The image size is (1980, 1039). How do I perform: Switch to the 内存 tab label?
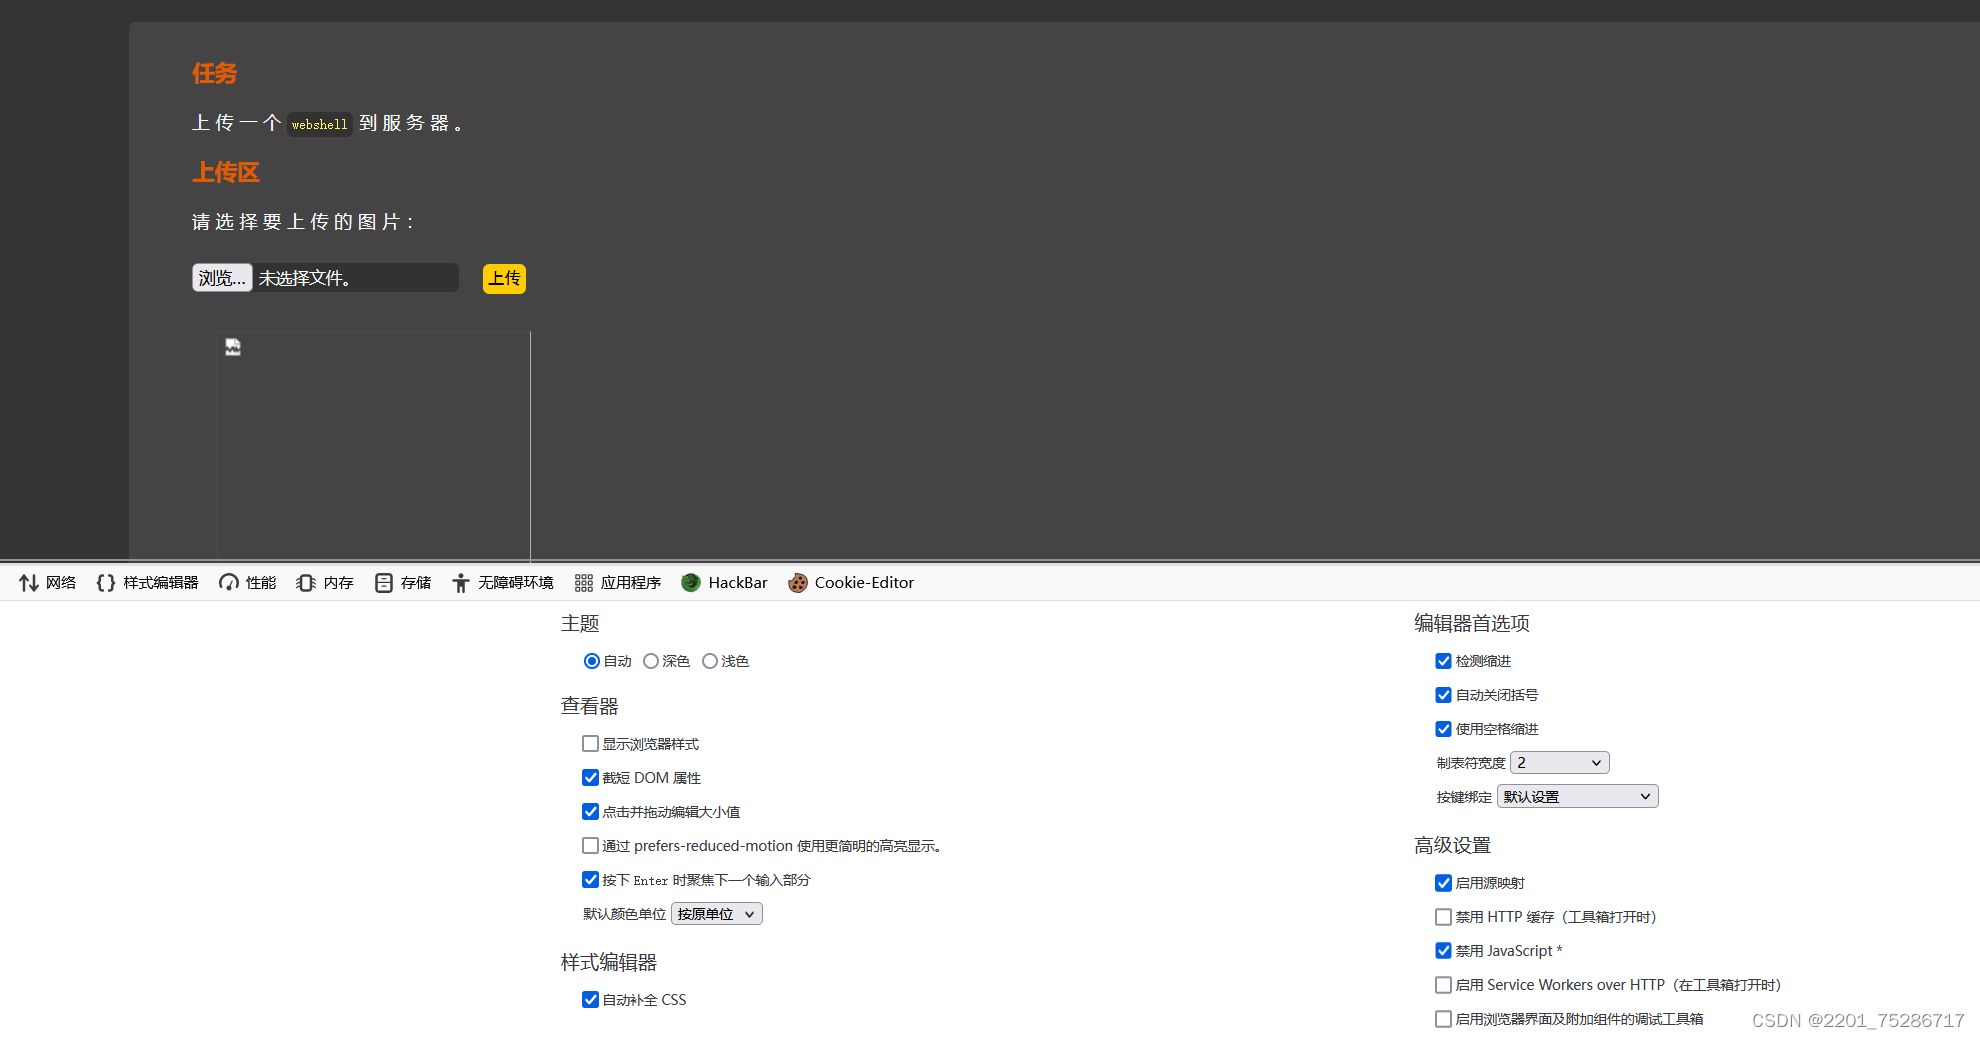pyautogui.click(x=338, y=583)
